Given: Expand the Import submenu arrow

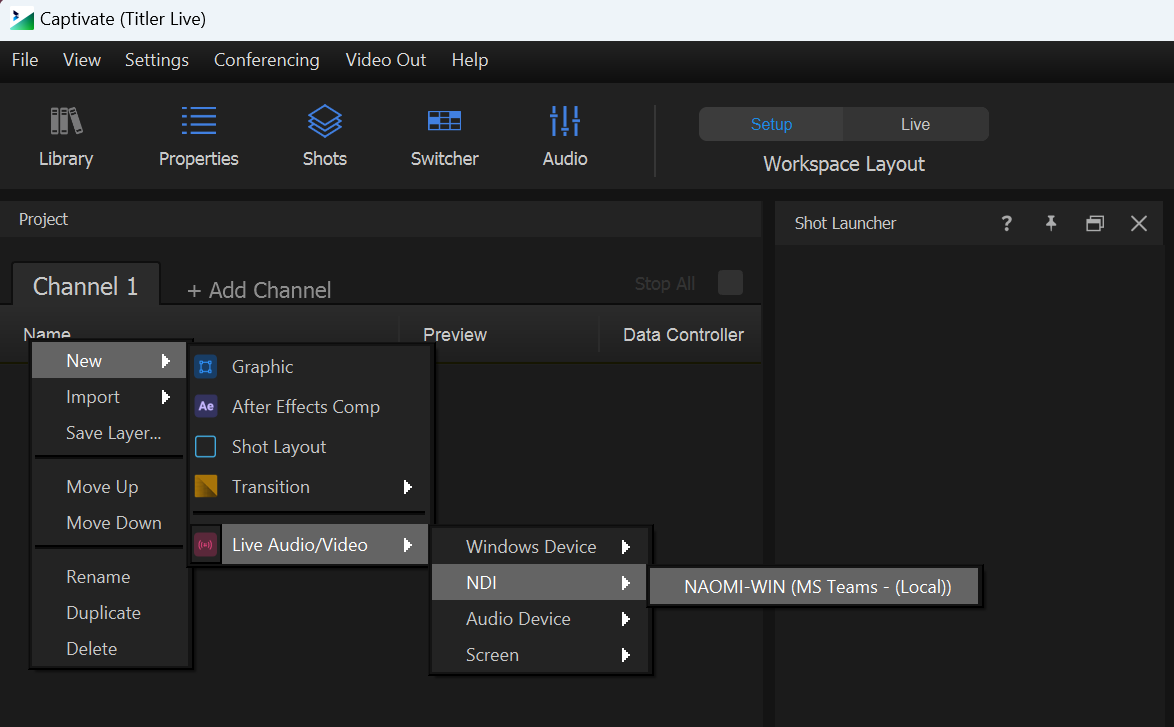Looking at the screenshot, I should pyautogui.click(x=165, y=397).
